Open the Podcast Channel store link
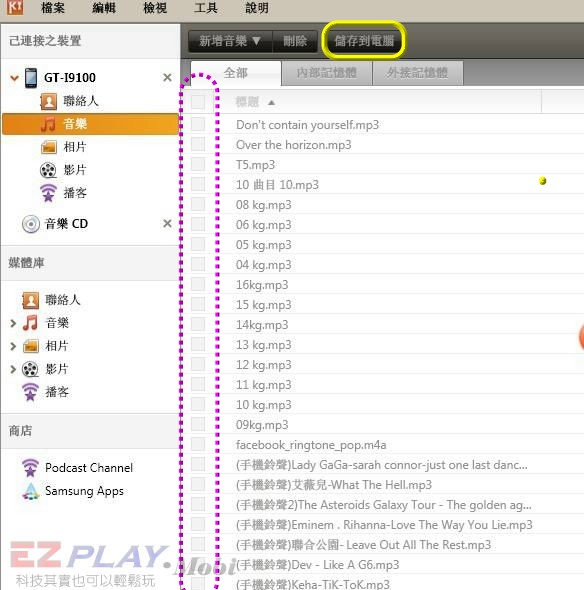Viewport: 584px width, 590px height. 89,468
